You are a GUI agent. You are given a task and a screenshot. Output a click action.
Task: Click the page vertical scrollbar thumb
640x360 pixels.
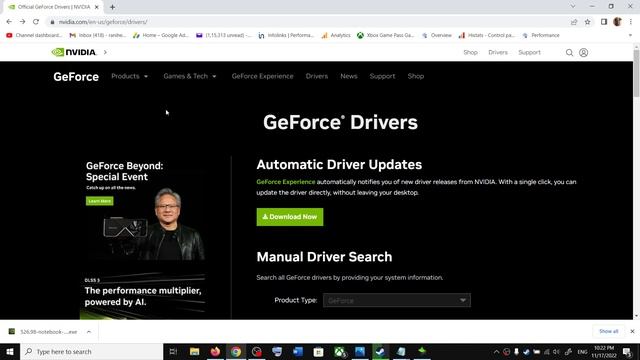636,73
